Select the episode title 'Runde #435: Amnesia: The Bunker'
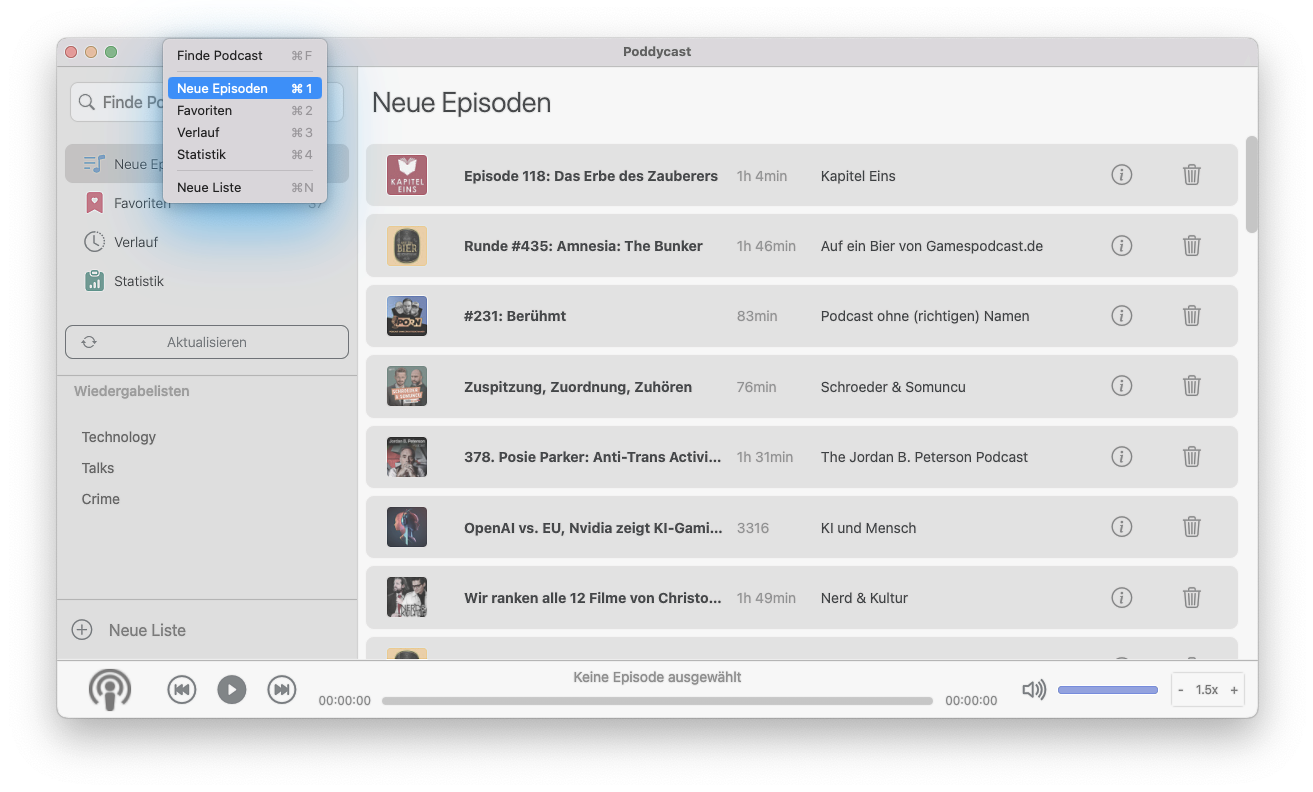This screenshot has width=1313, height=792. (583, 246)
